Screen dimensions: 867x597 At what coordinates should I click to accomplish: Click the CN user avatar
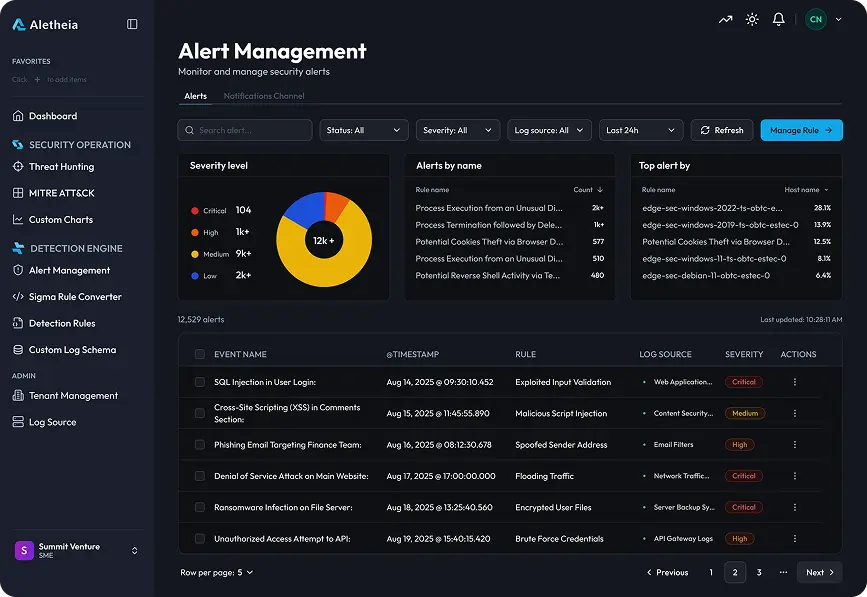(x=816, y=19)
